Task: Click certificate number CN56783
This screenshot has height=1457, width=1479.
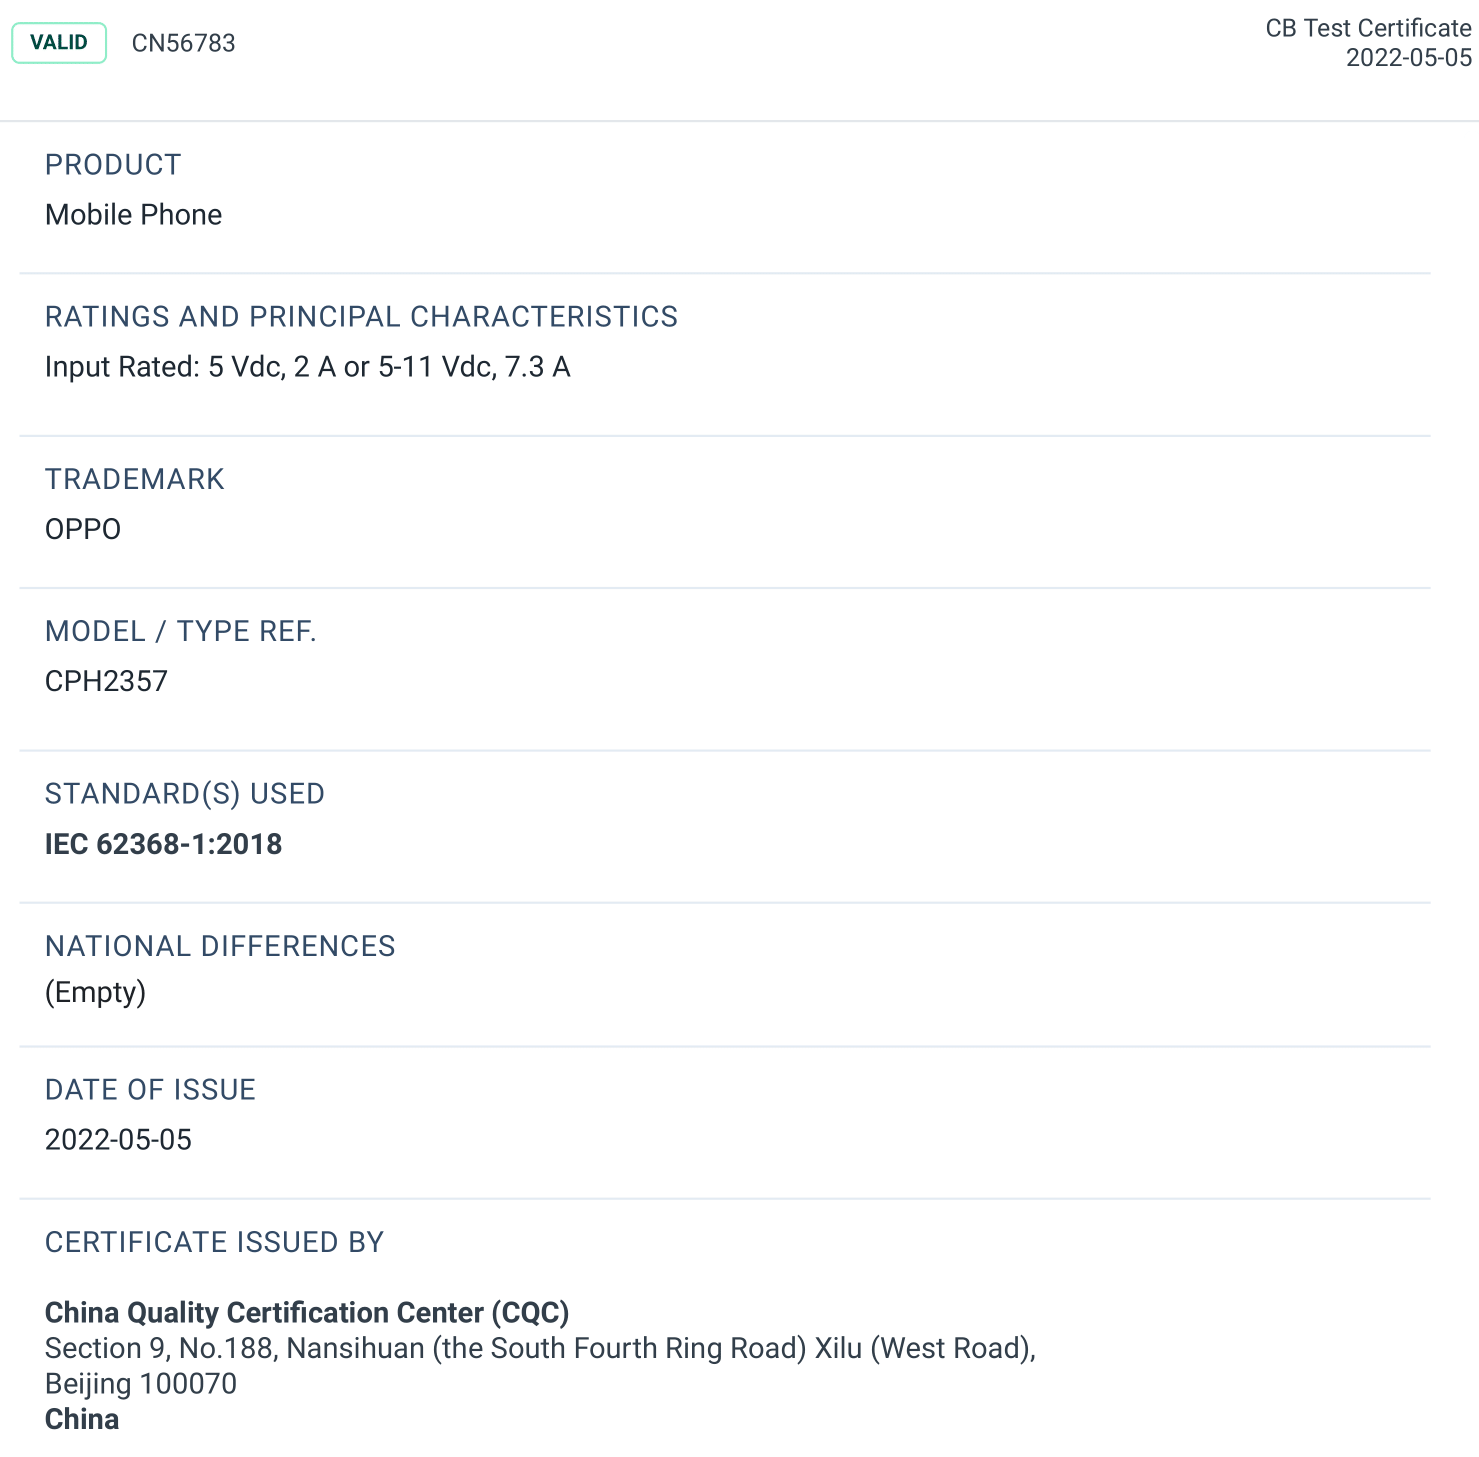Action: coord(184,43)
